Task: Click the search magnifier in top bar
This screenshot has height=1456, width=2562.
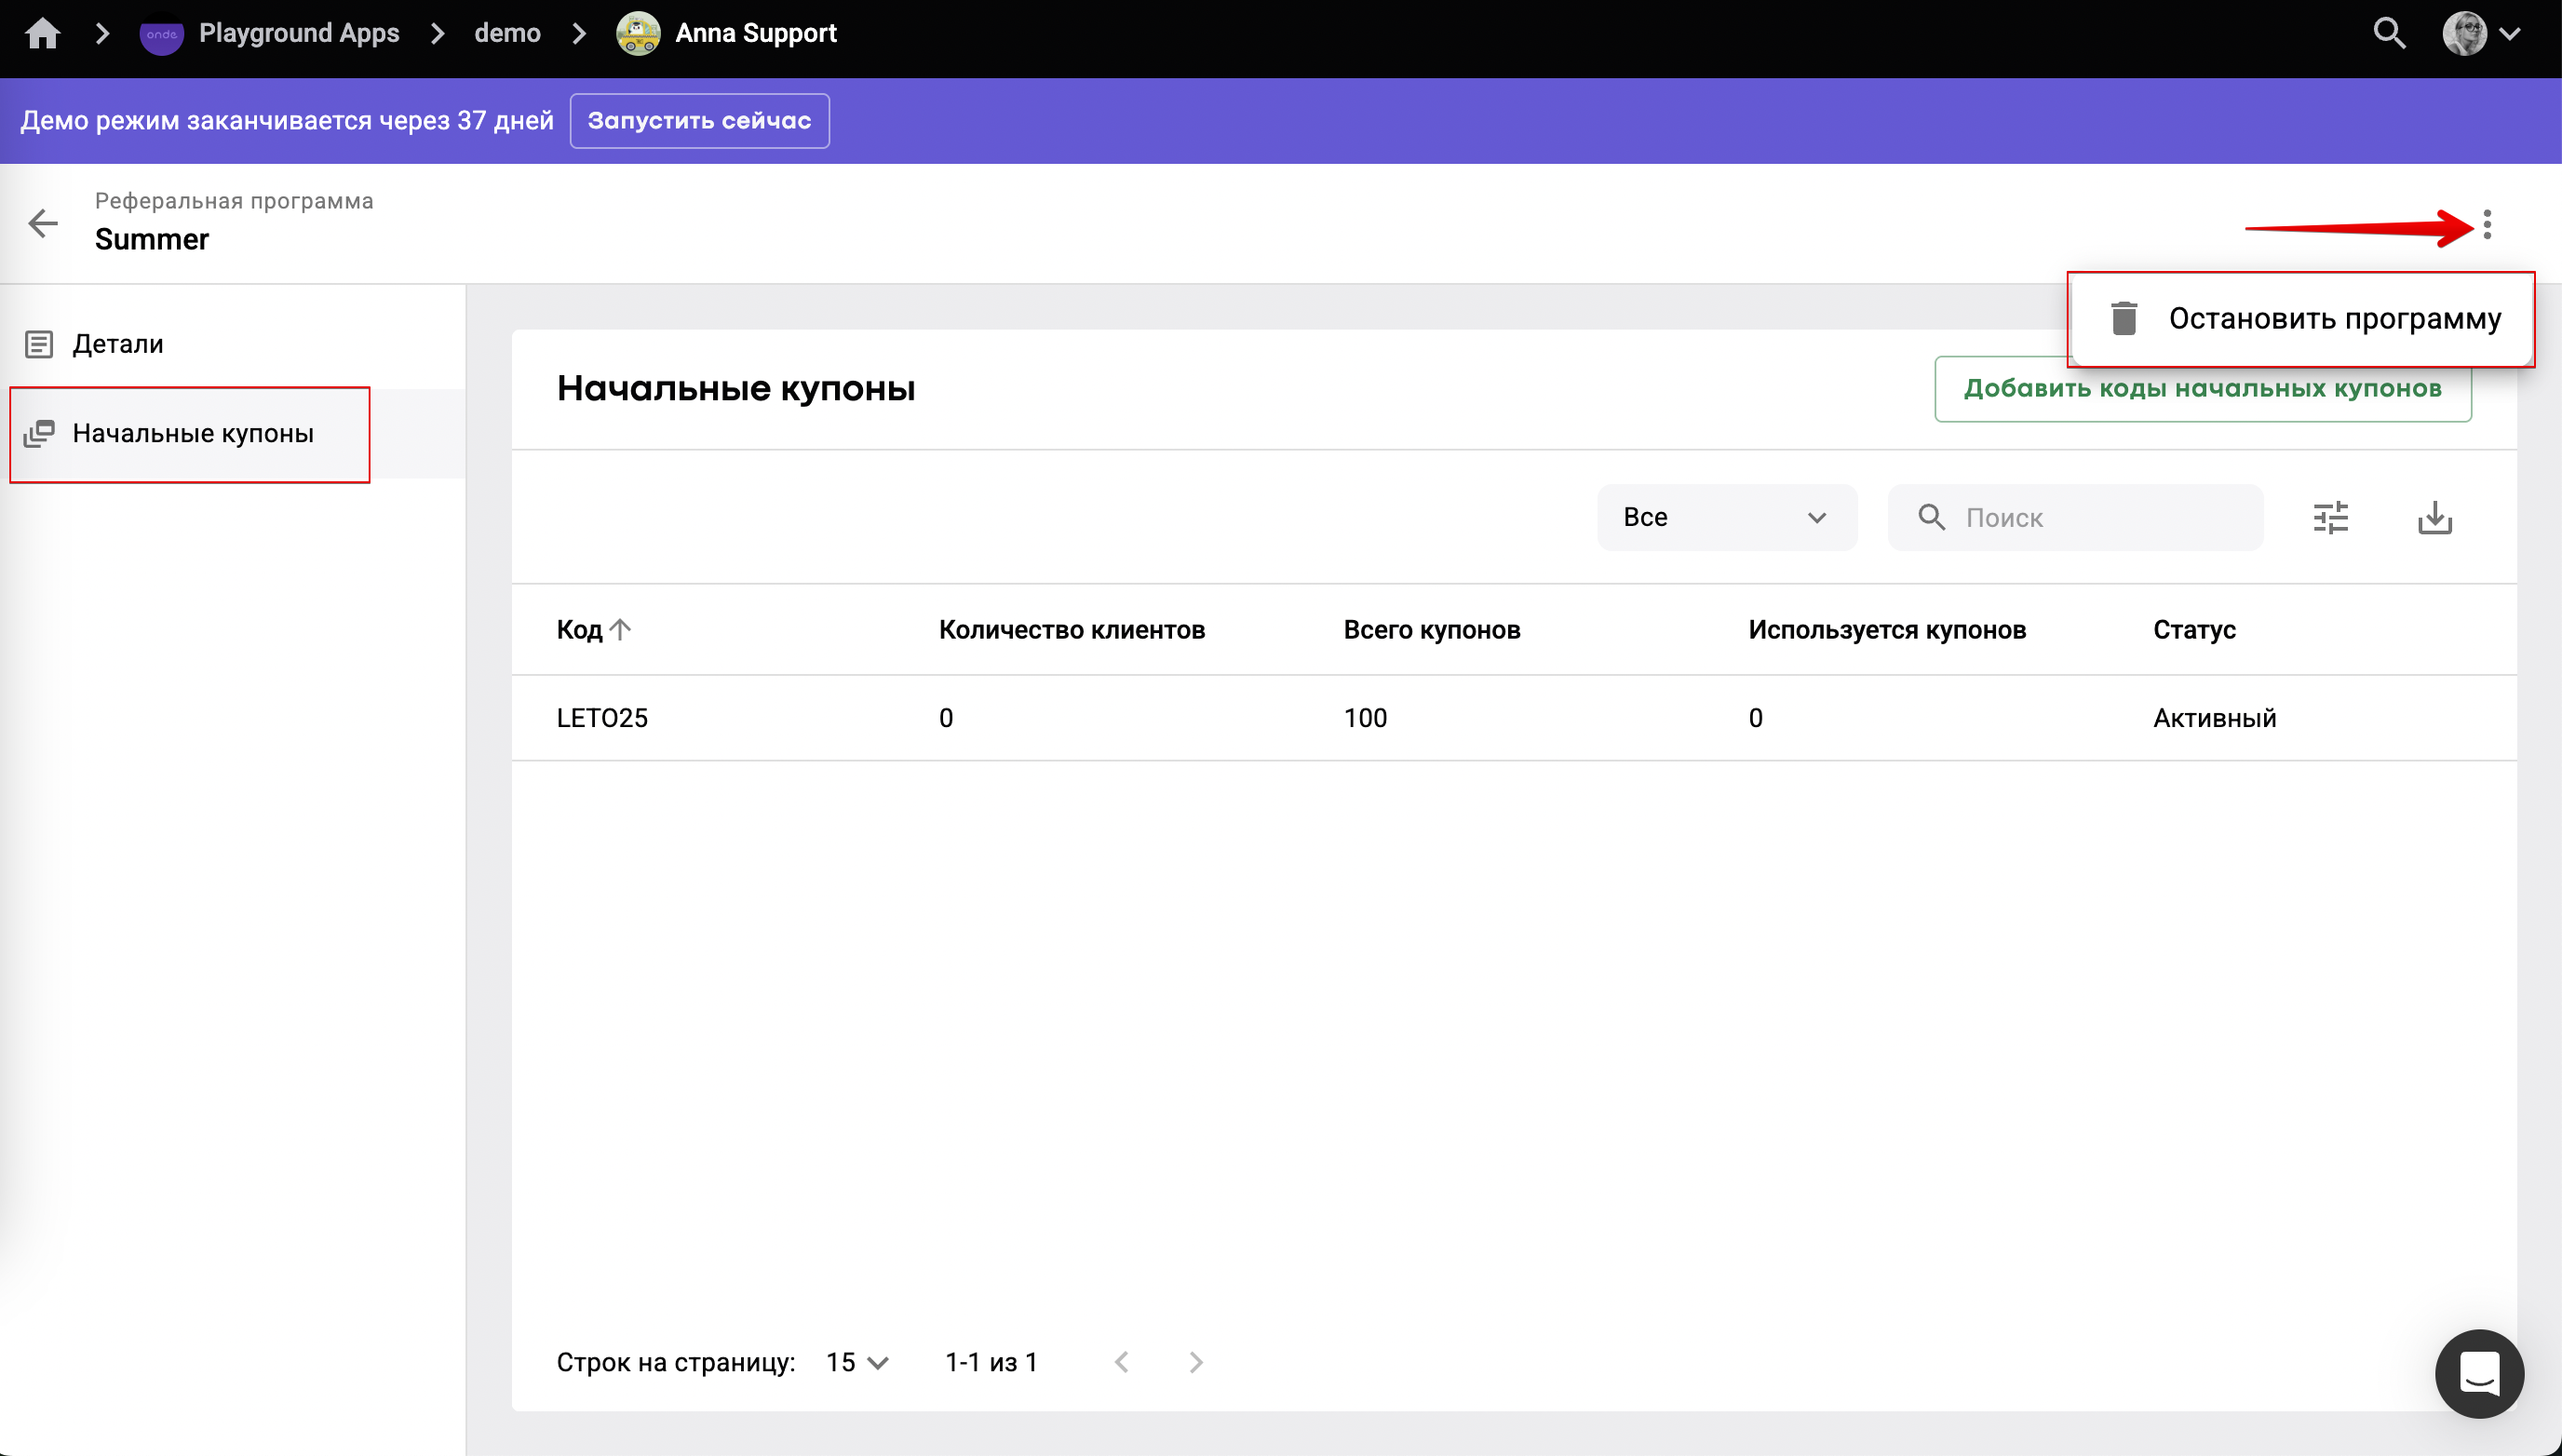Action: pos(2389,33)
